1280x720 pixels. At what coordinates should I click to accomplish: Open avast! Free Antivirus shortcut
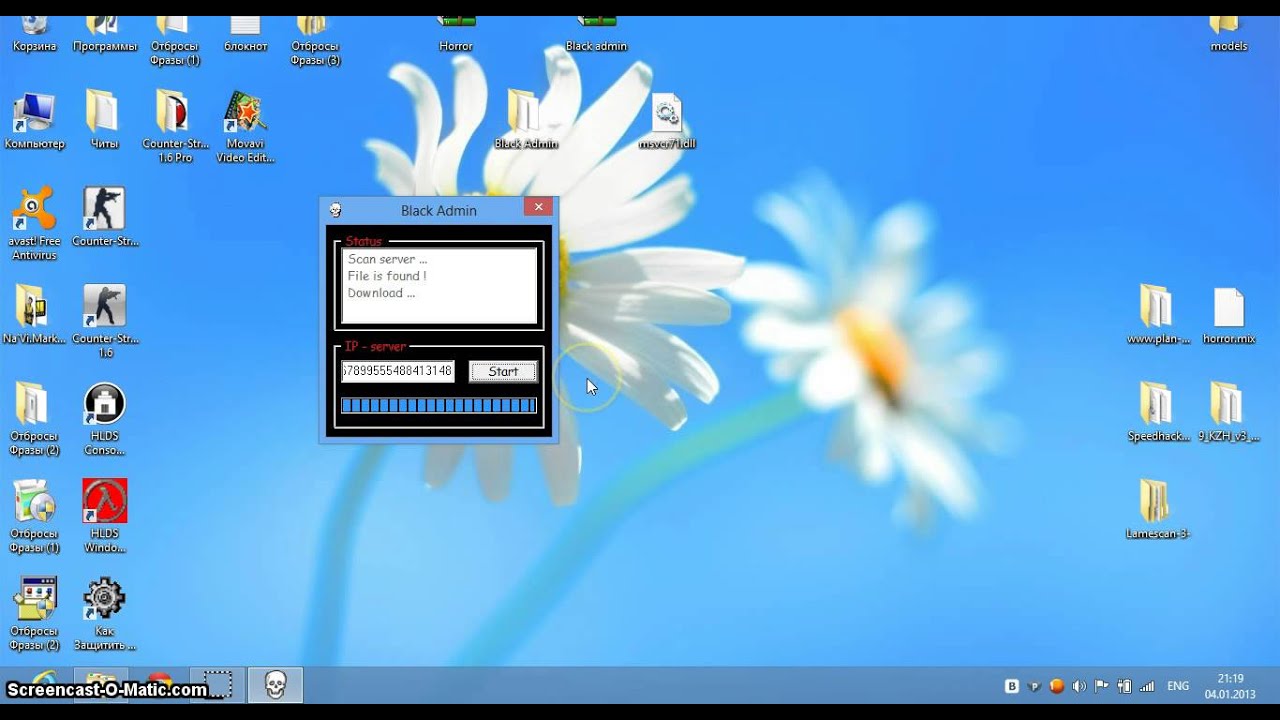click(35, 224)
